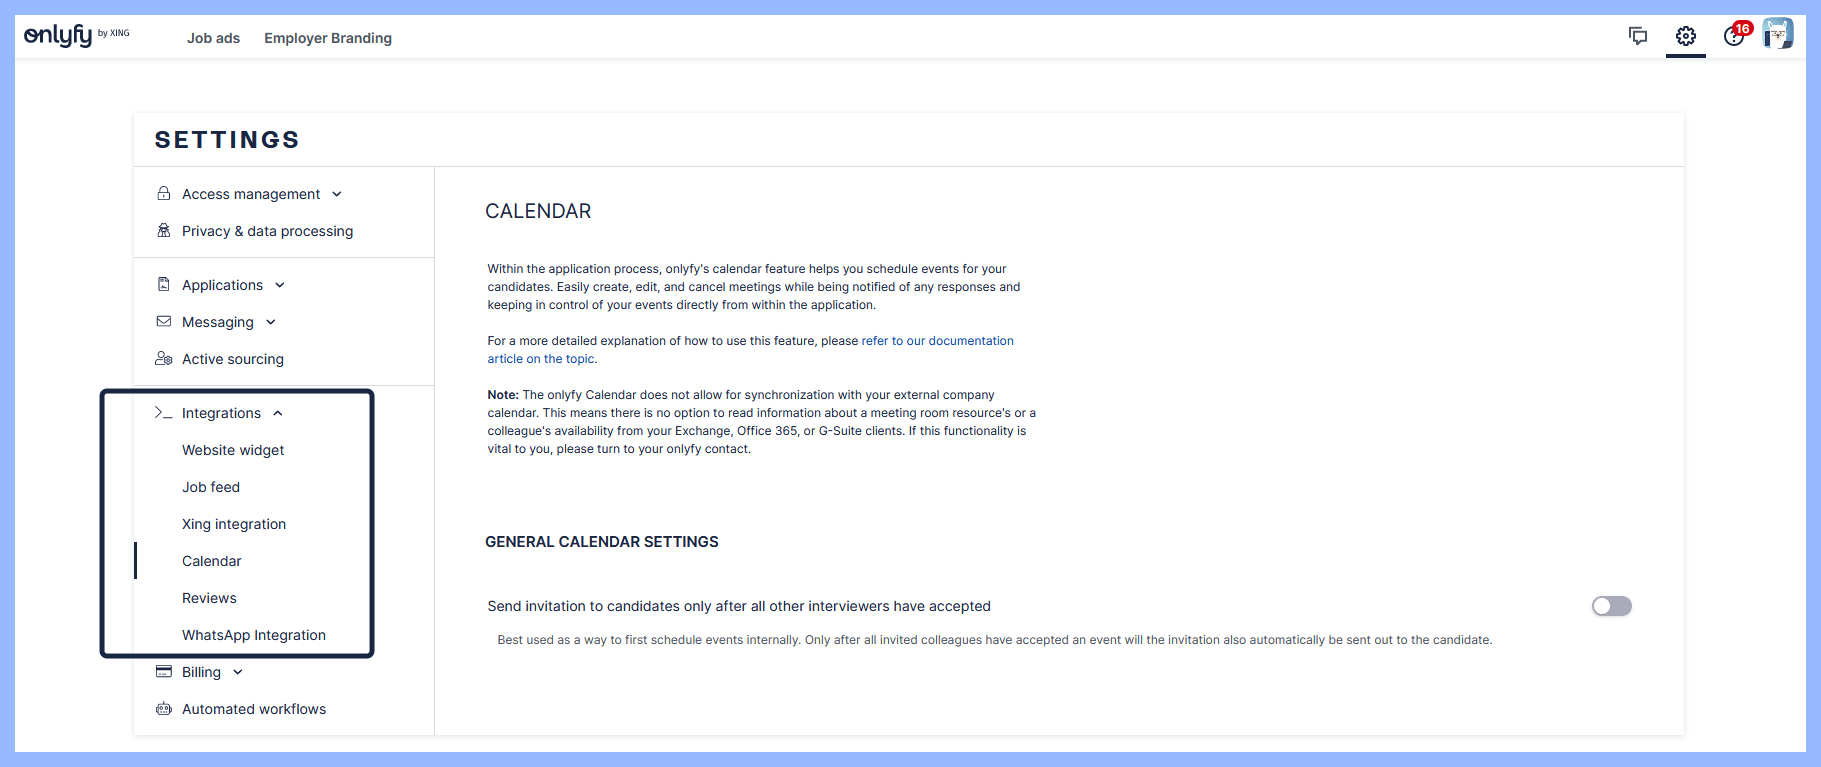Click the settings gear icon
This screenshot has height=767, width=1821.
(1686, 36)
